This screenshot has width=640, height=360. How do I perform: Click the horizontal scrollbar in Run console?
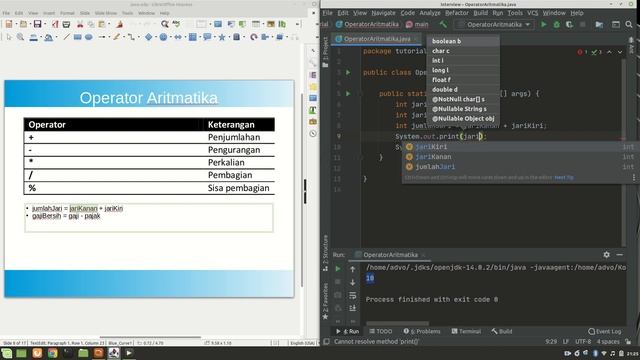coord(398,323)
